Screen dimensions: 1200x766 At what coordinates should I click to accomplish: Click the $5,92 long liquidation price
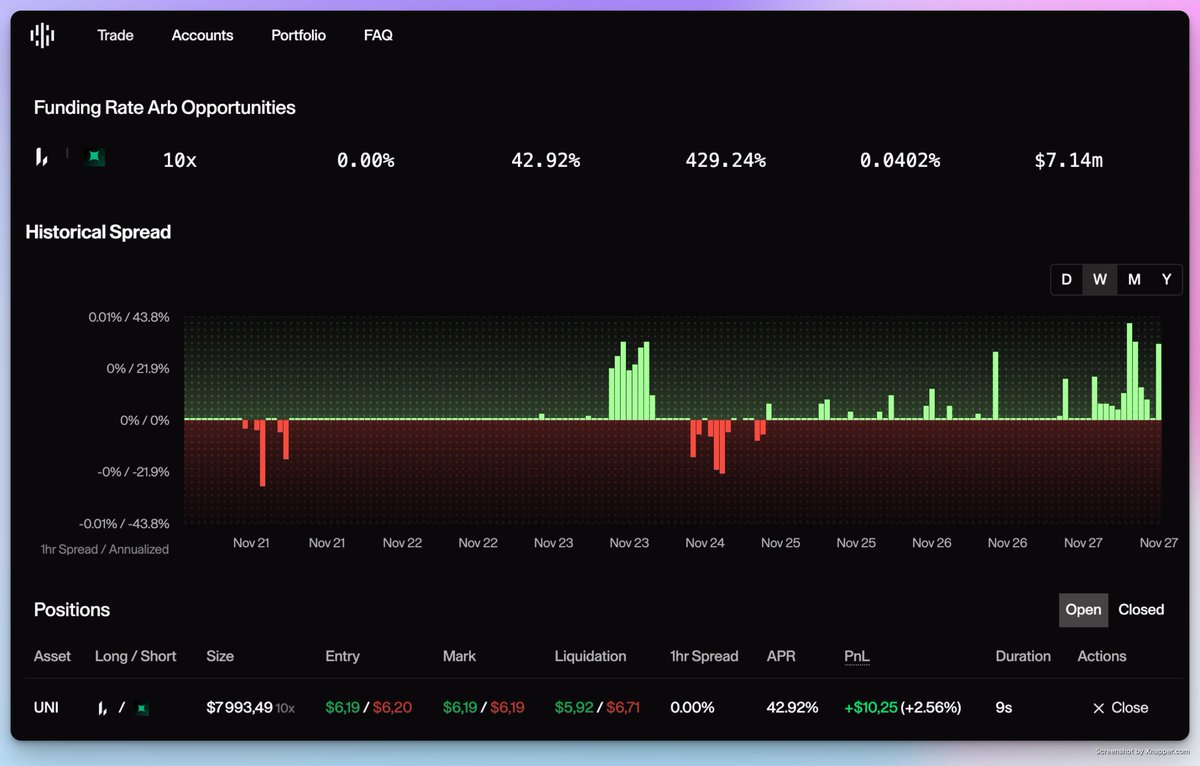point(573,707)
